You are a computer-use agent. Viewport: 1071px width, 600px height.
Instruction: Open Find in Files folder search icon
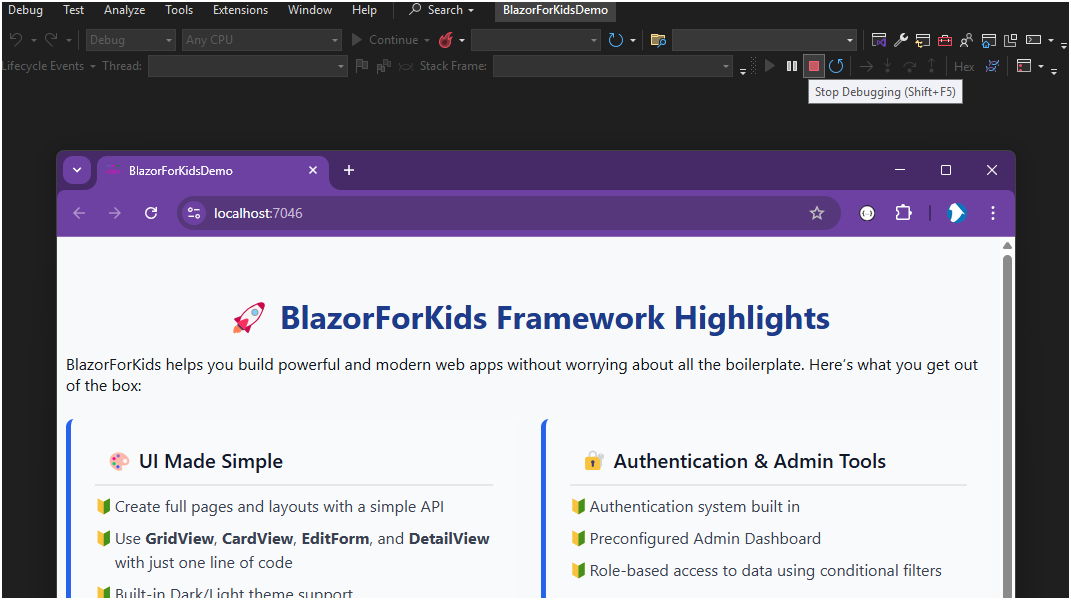pos(658,40)
